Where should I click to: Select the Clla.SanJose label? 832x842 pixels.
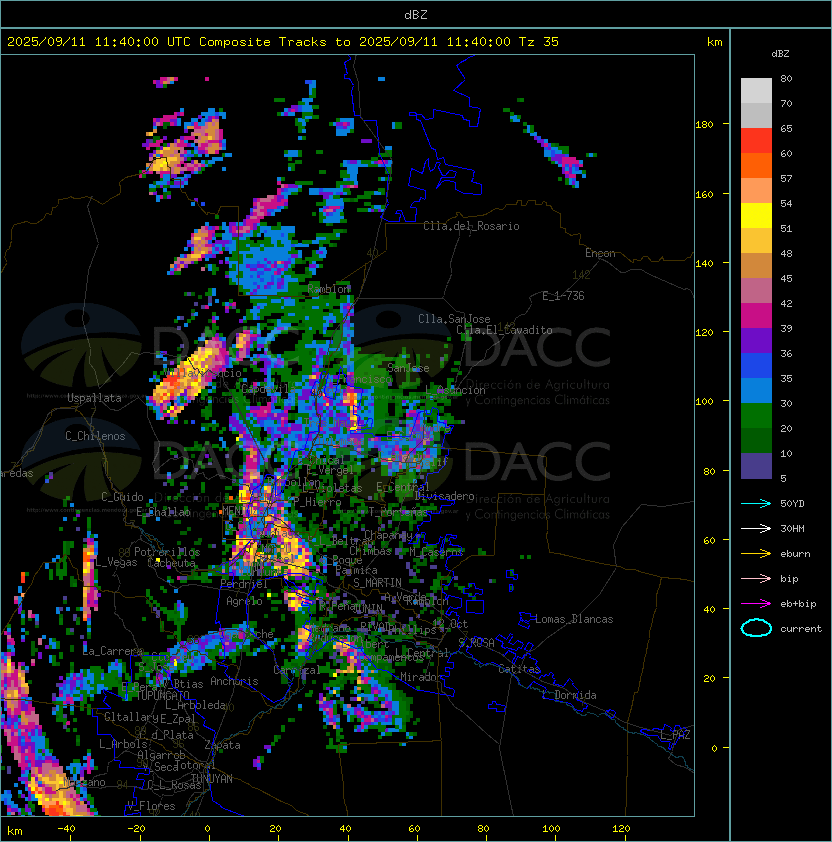pyautogui.click(x=454, y=319)
